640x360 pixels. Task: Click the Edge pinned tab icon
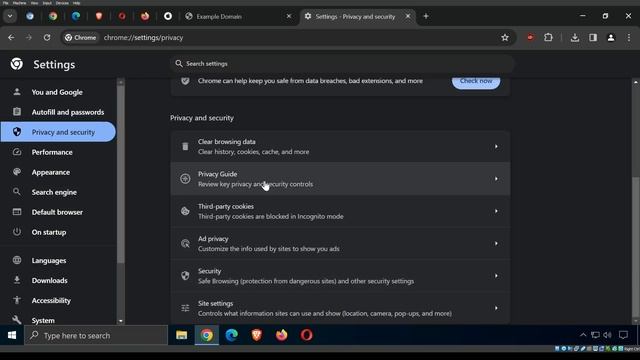pyautogui.click(x=76, y=16)
